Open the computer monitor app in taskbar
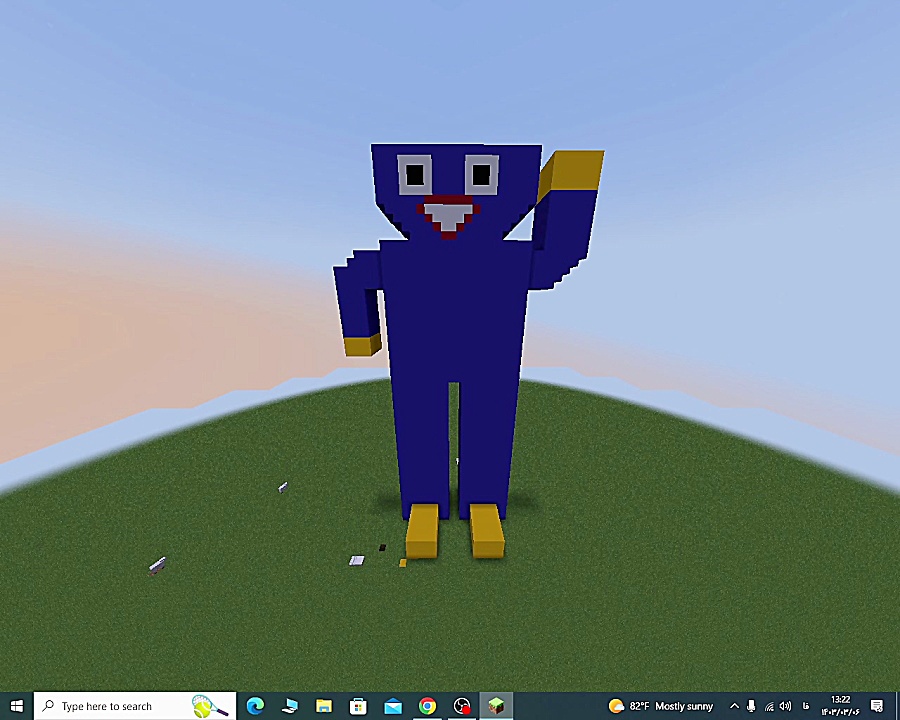900x720 pixels. point(290,706)
